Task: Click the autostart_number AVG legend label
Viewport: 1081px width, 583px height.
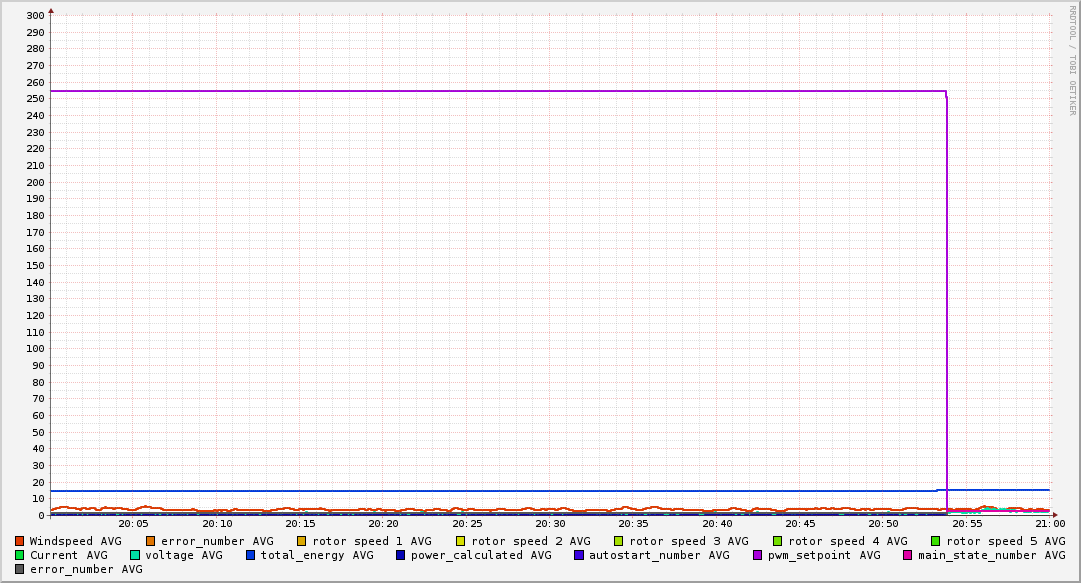Action: click(x=659, y=555)
